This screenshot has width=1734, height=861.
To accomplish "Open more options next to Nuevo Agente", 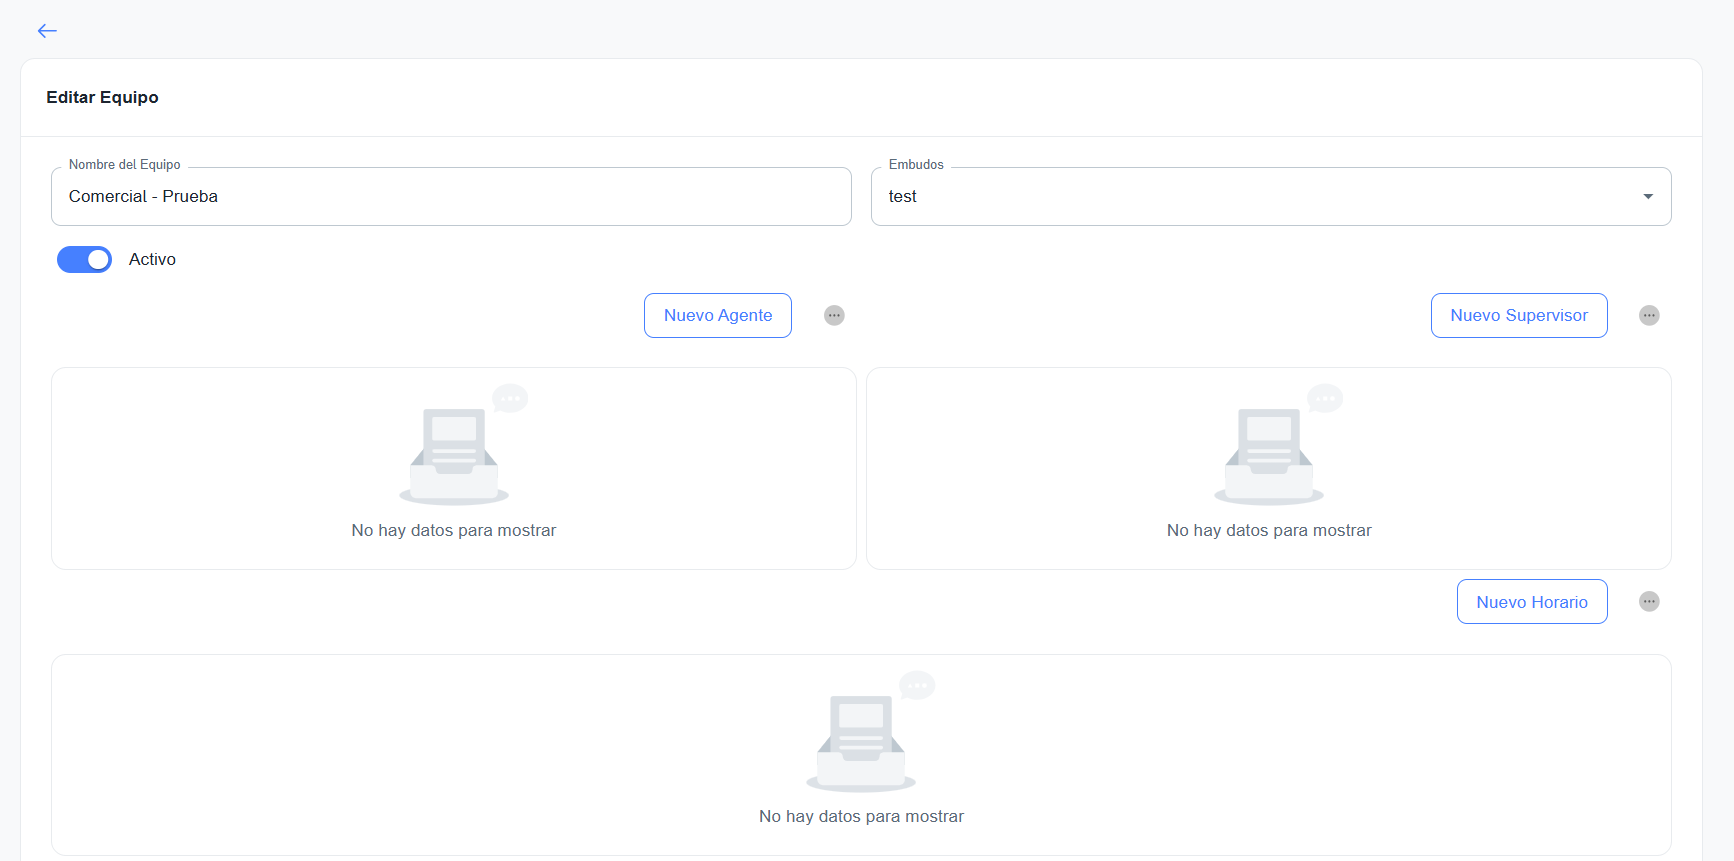I will coord(834,316).
